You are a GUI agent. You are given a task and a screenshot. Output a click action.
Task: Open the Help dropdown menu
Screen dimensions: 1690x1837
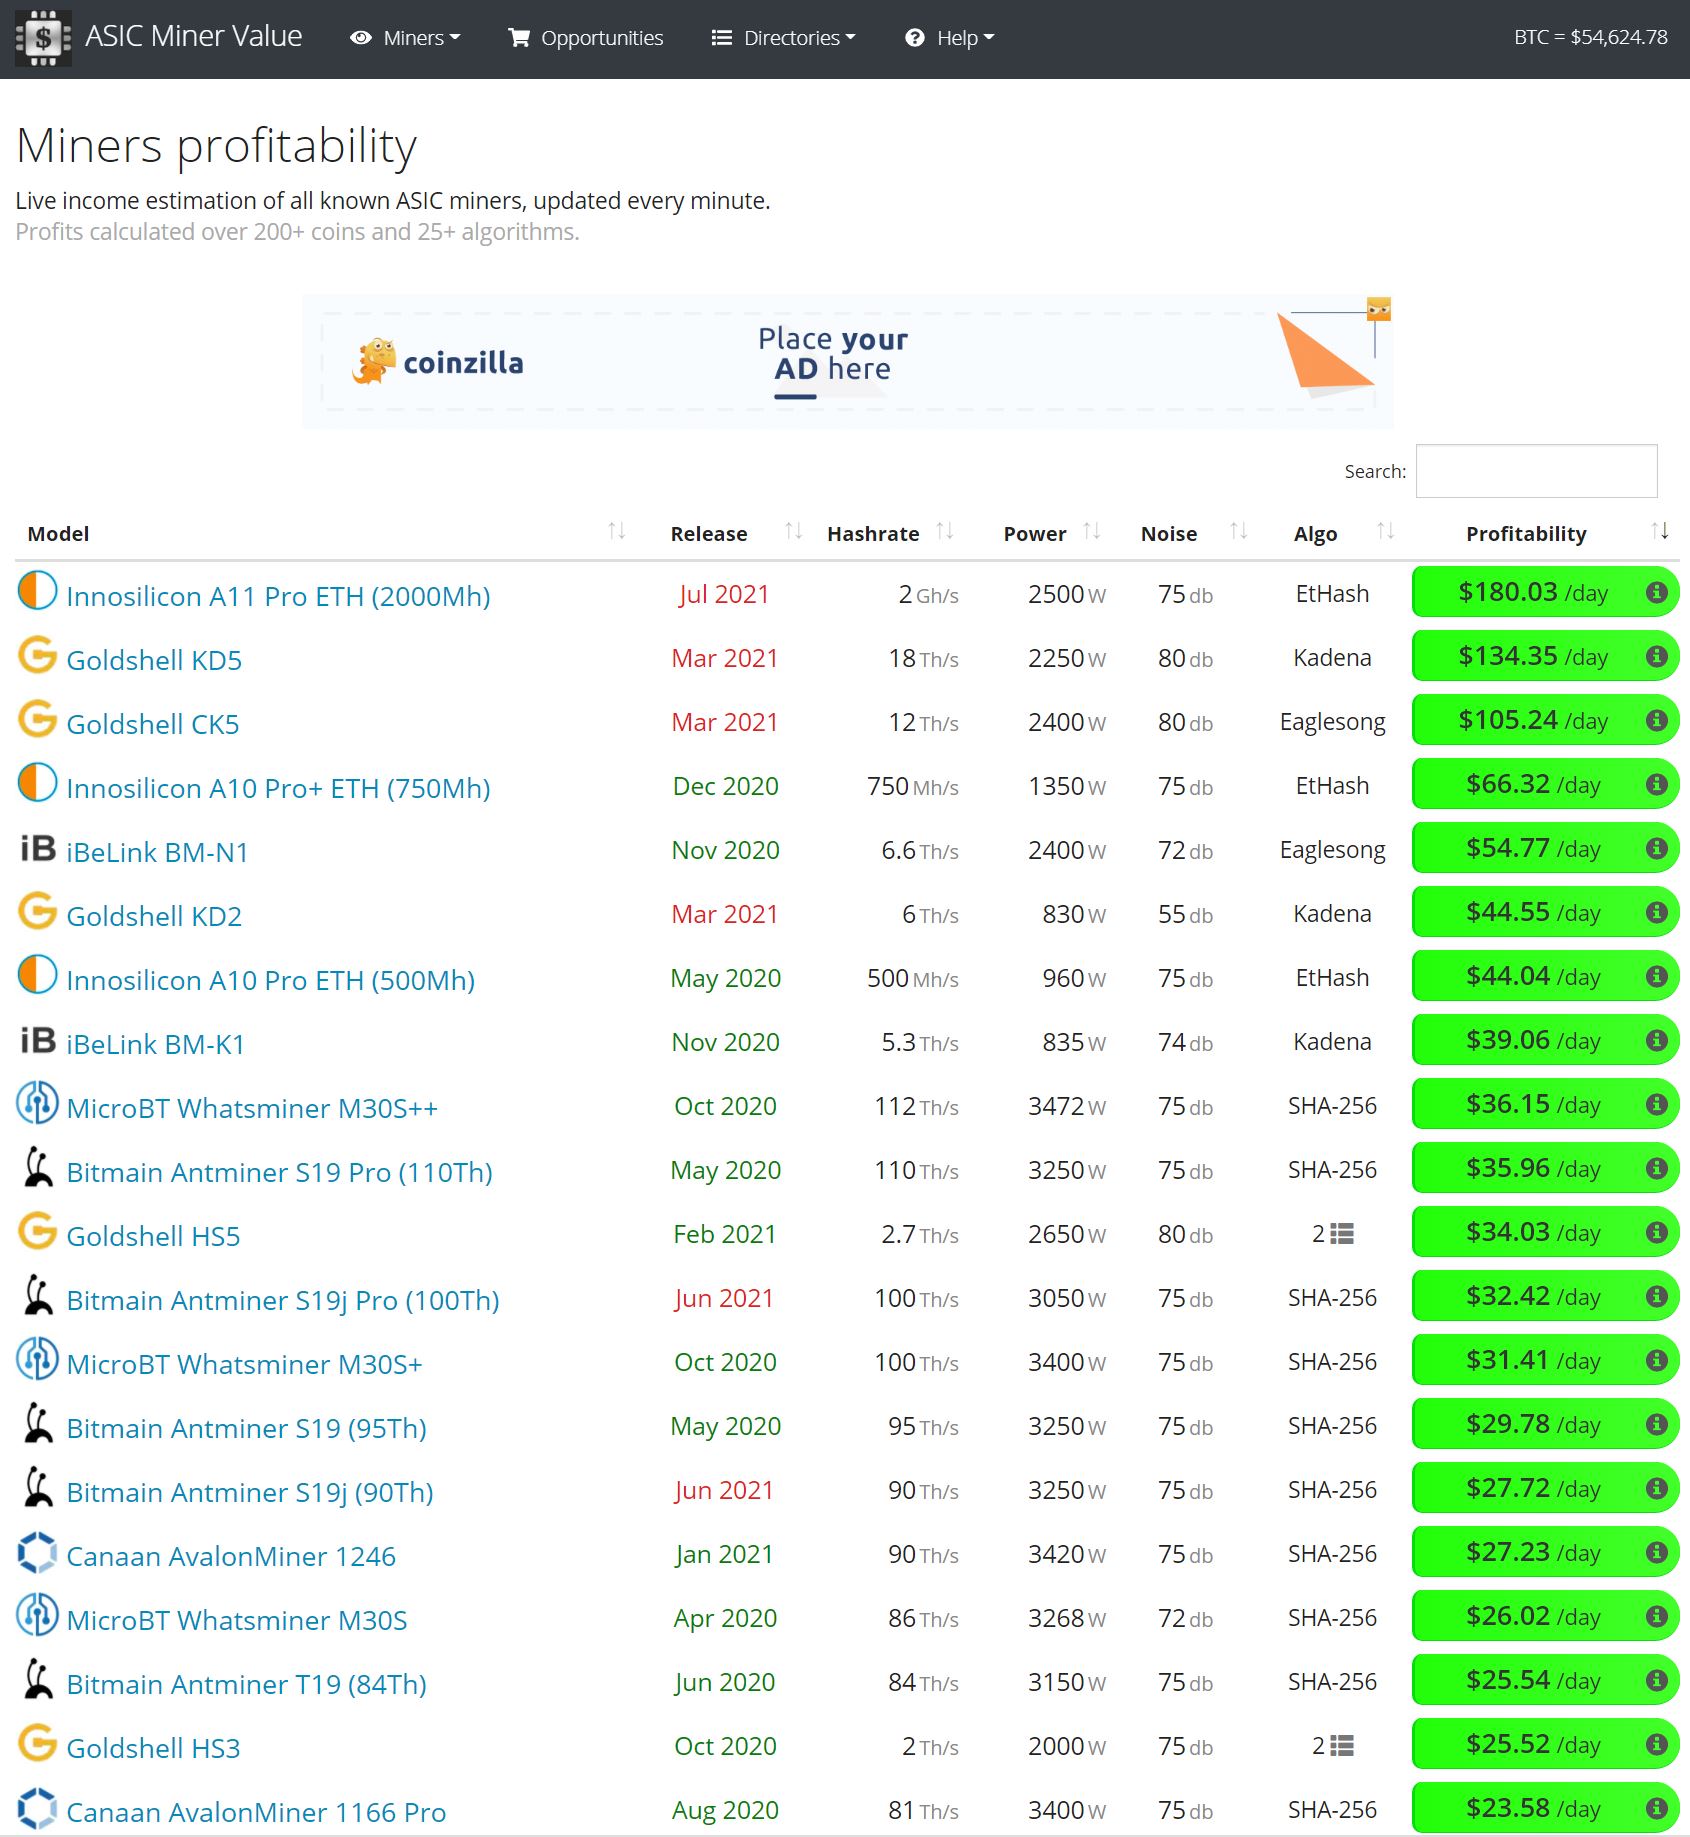[950, 38]
